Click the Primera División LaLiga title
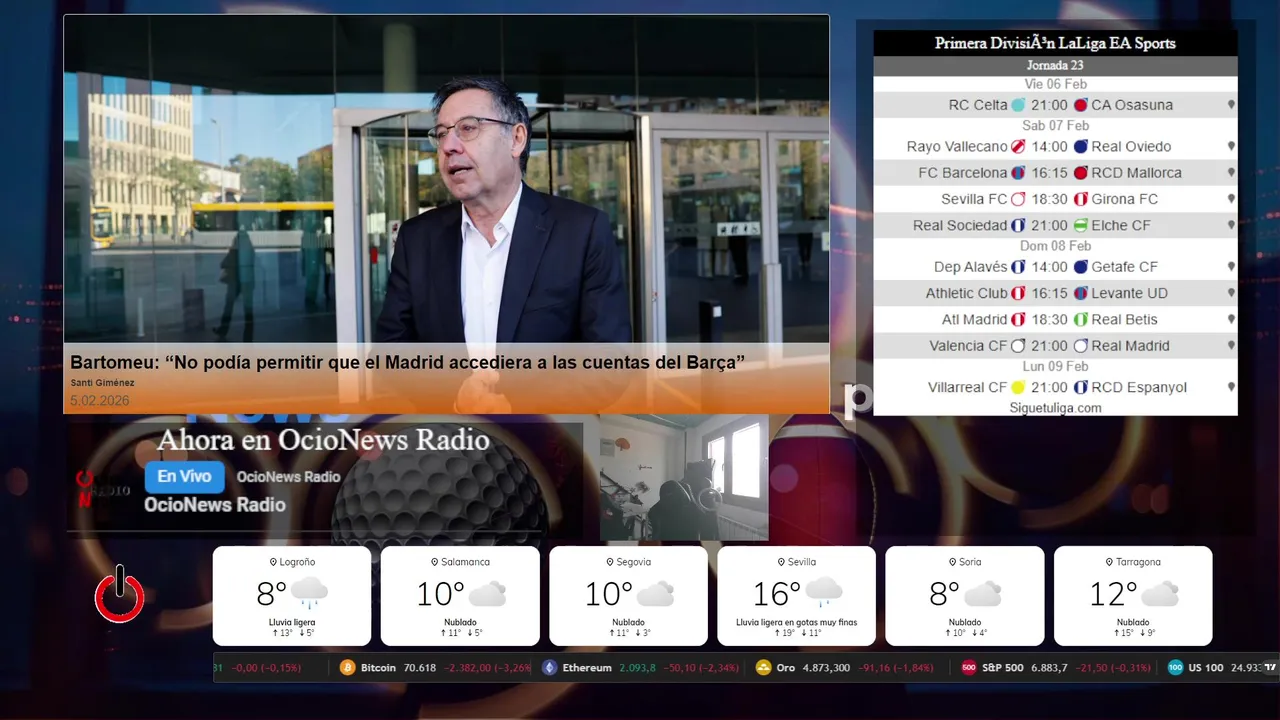The height and width of the screenshot is (720, 1280). [1055, 43]
